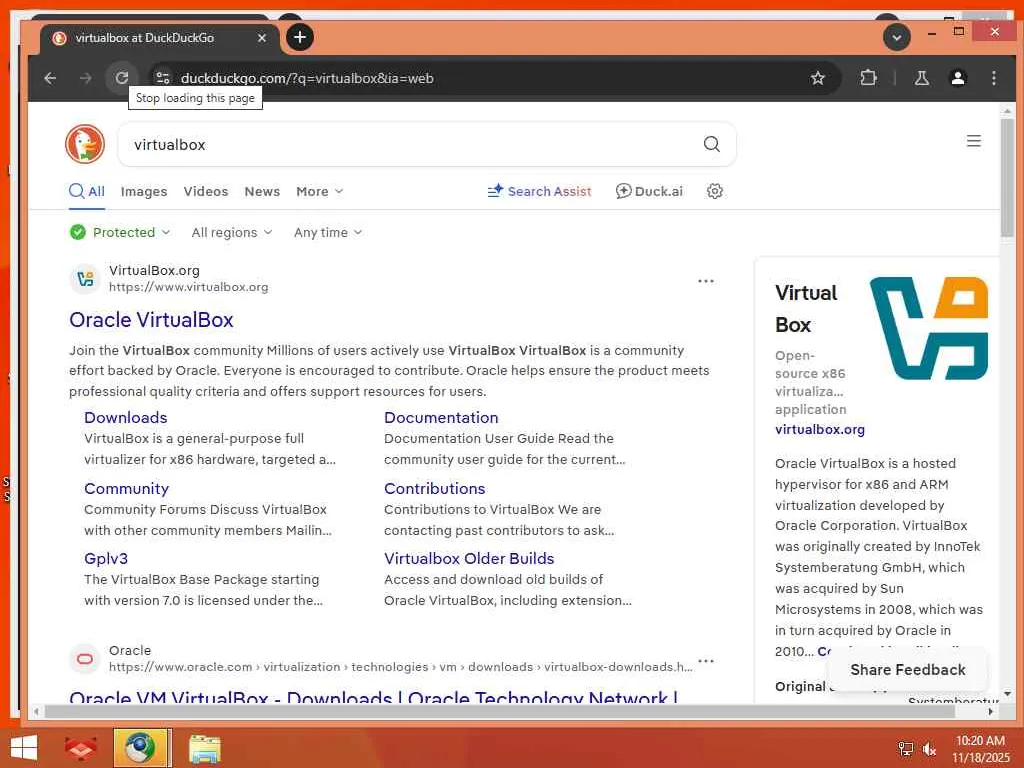Open the Contributions sitelink
Image resolution: width=1024 pixels, height=768 pixels.
coord(434,488)
